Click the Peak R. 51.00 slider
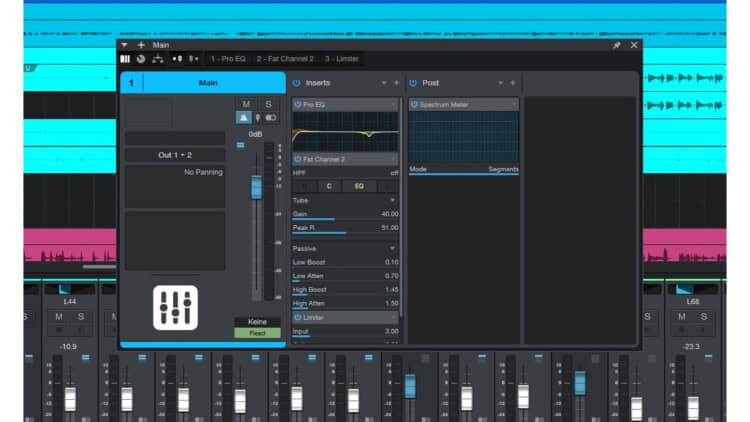Viewport: 750px width, 422px height. [x=345, y=228]
